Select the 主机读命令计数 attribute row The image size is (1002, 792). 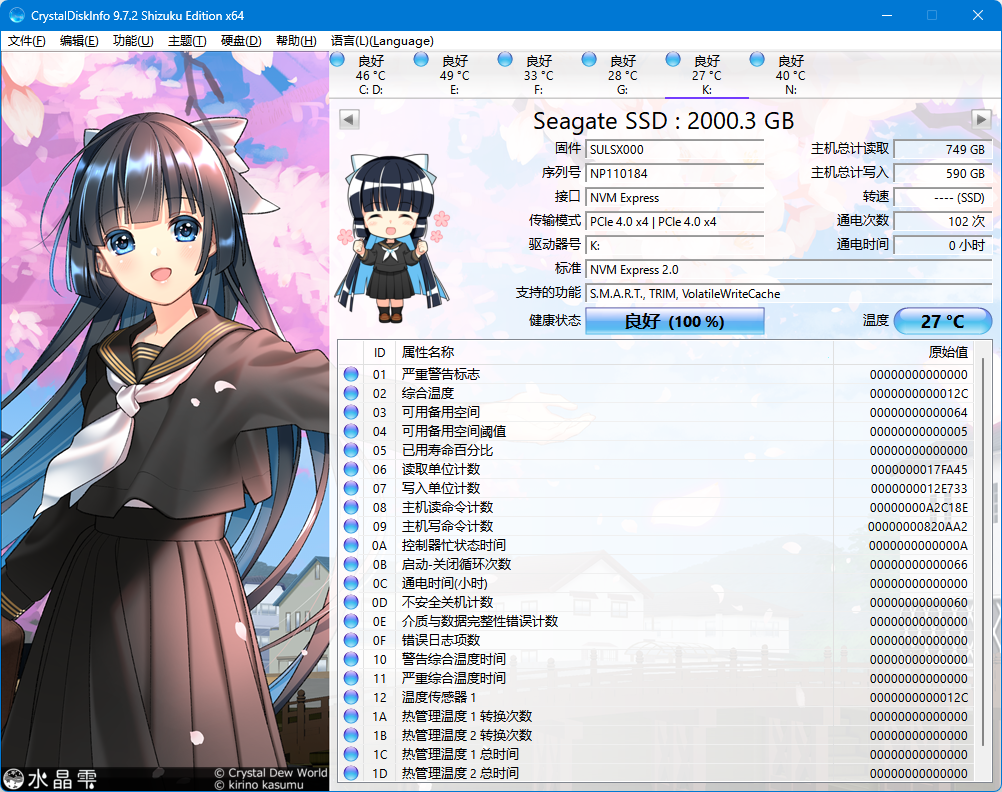[656, 508]
